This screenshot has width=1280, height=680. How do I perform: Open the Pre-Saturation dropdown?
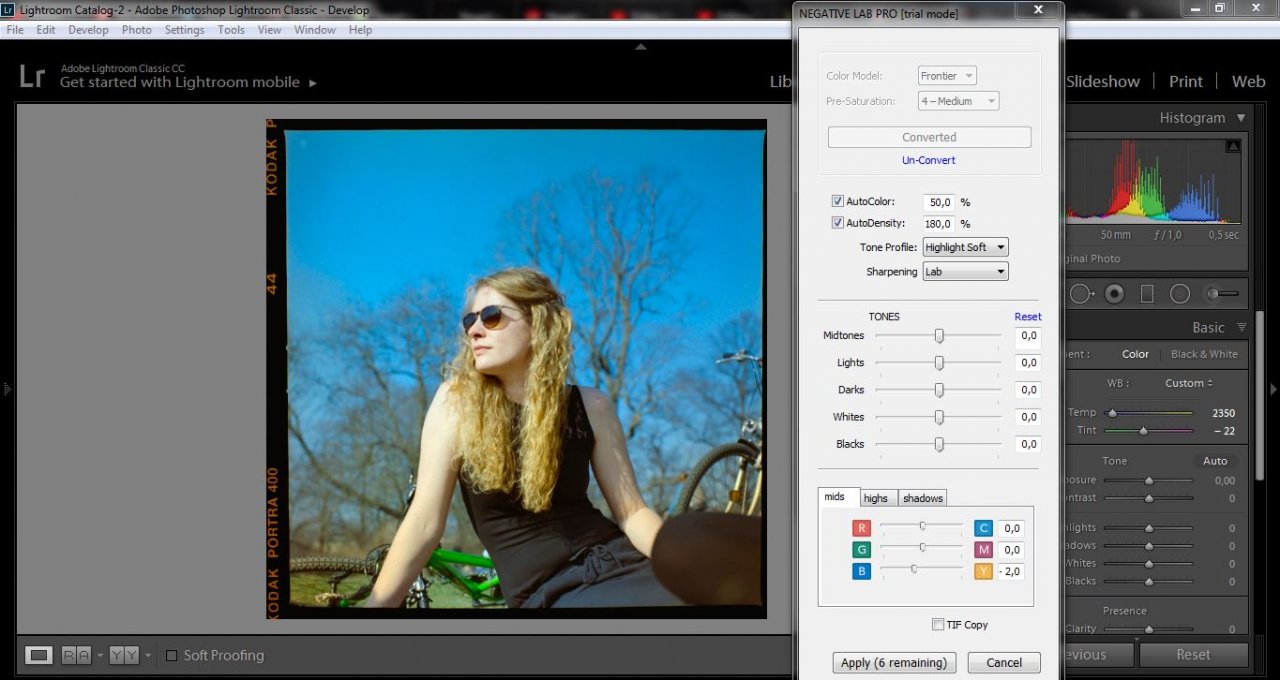pyautogui.click(x=958, y=101)
